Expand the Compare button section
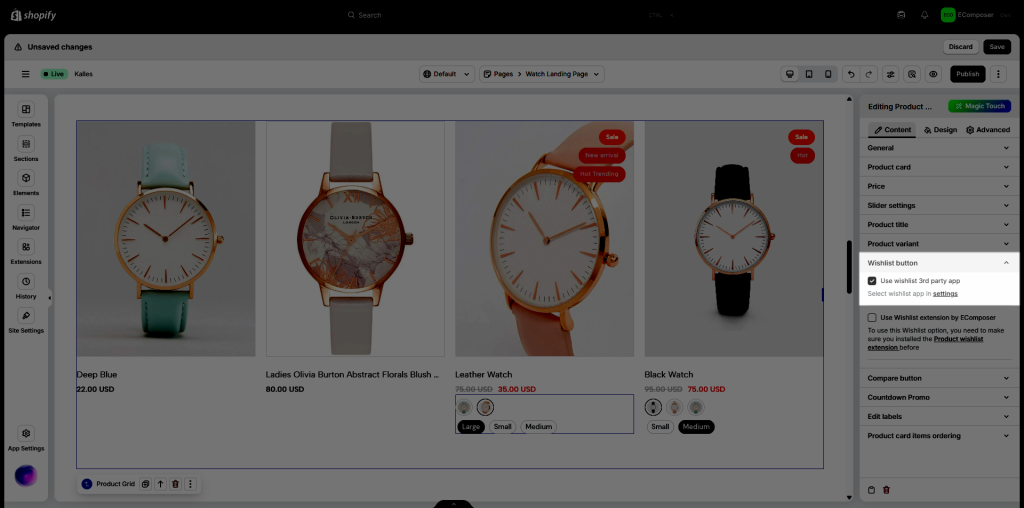 coord(1006,378)
